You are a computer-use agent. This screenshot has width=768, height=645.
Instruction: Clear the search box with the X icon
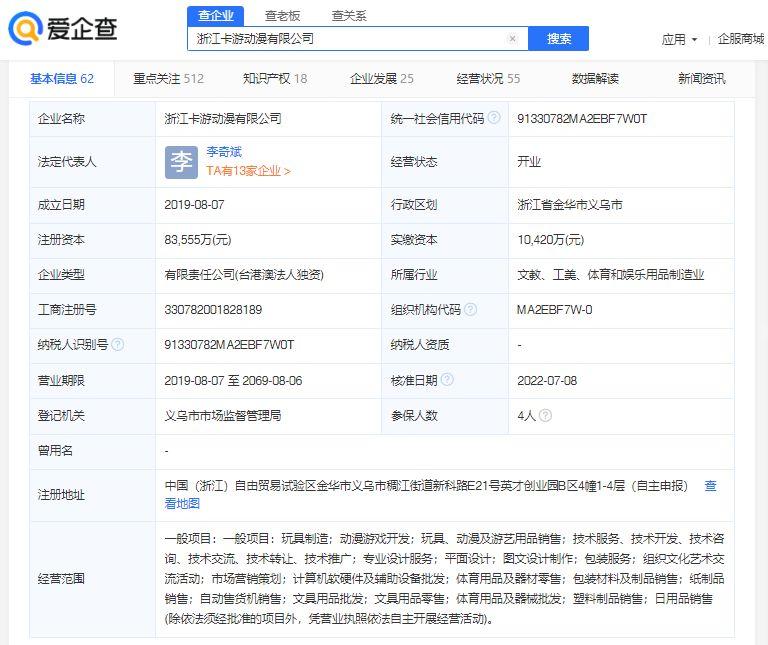(512, 39)
